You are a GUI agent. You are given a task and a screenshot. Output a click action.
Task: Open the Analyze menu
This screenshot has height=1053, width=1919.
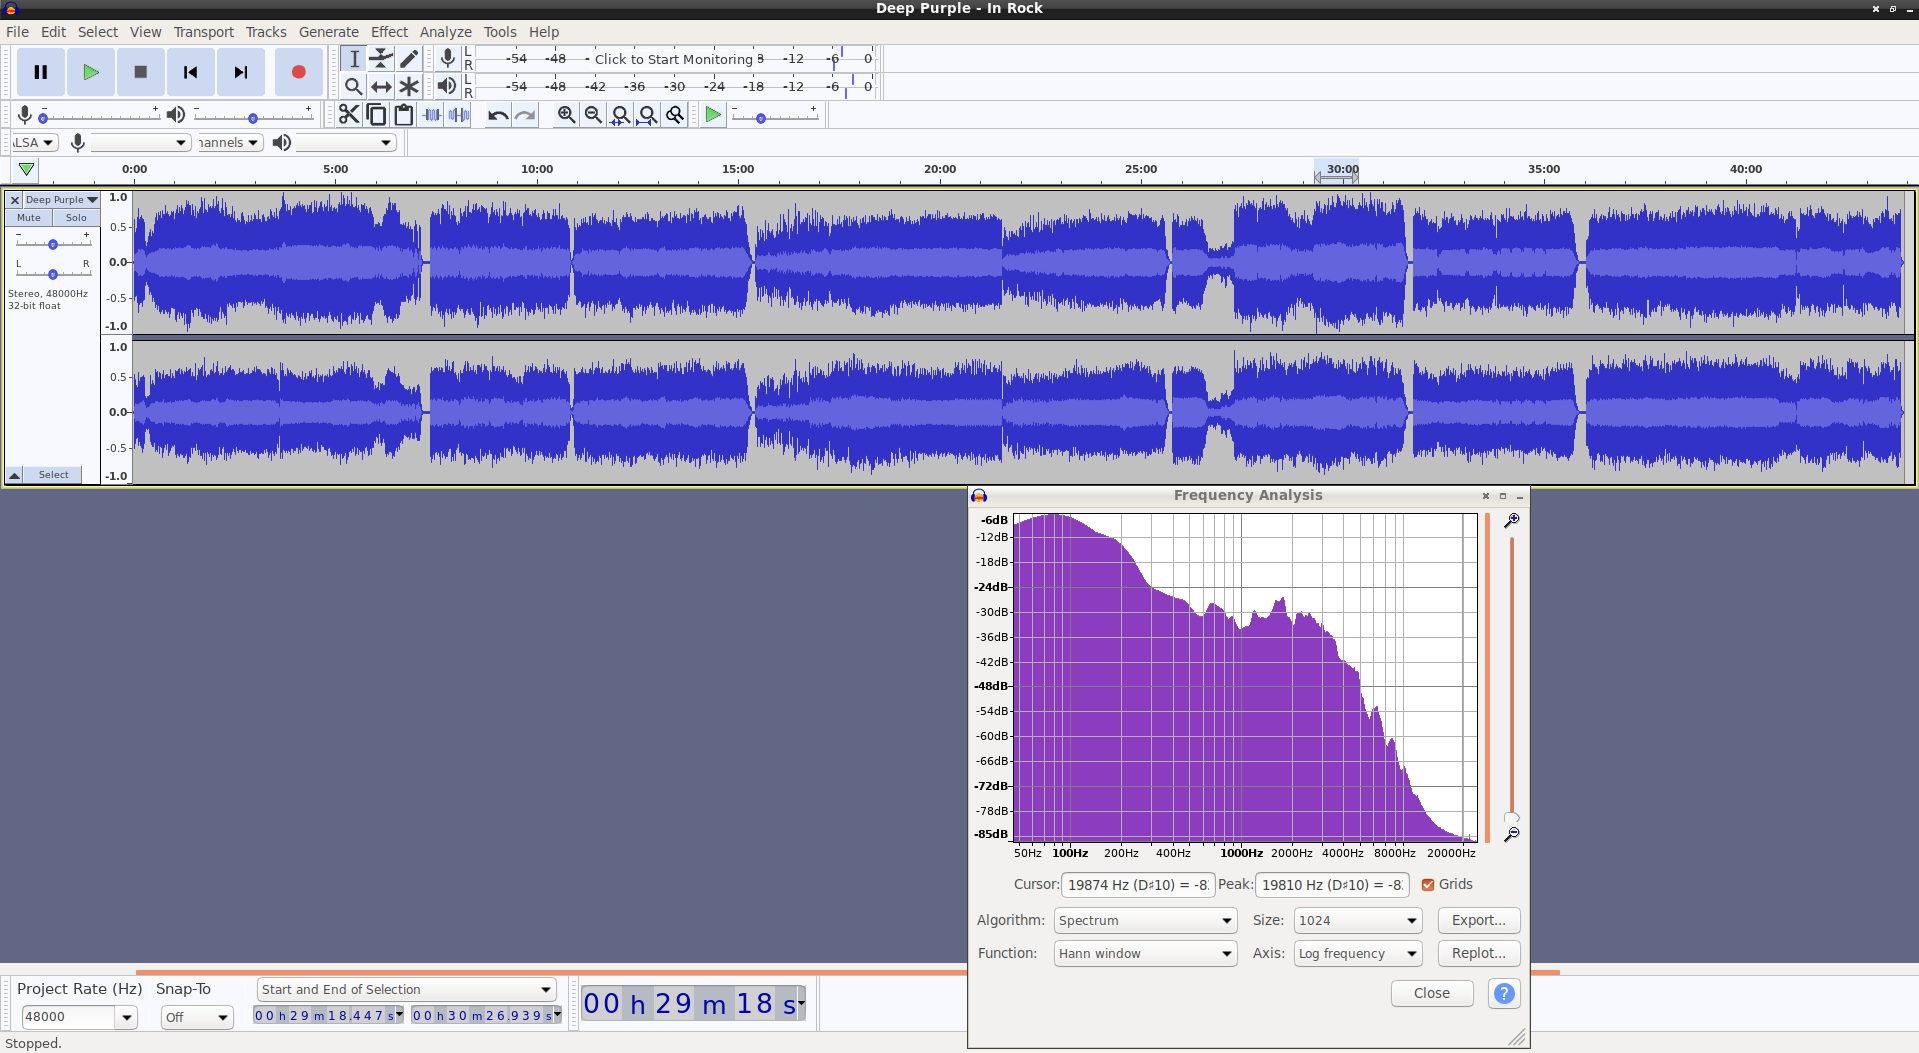[x=445, y=32]
